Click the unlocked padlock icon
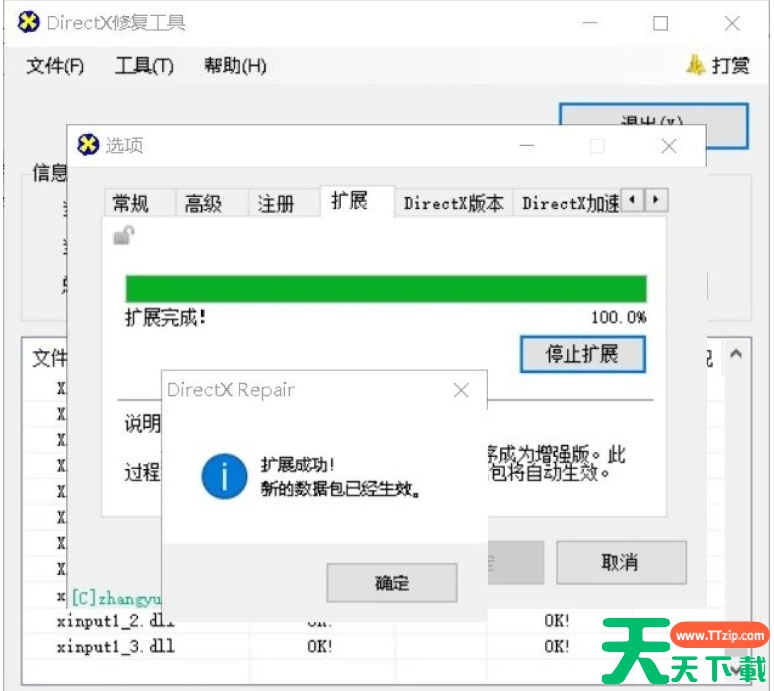Viewport: 774px width, 691px height. (x=123, y=236)
